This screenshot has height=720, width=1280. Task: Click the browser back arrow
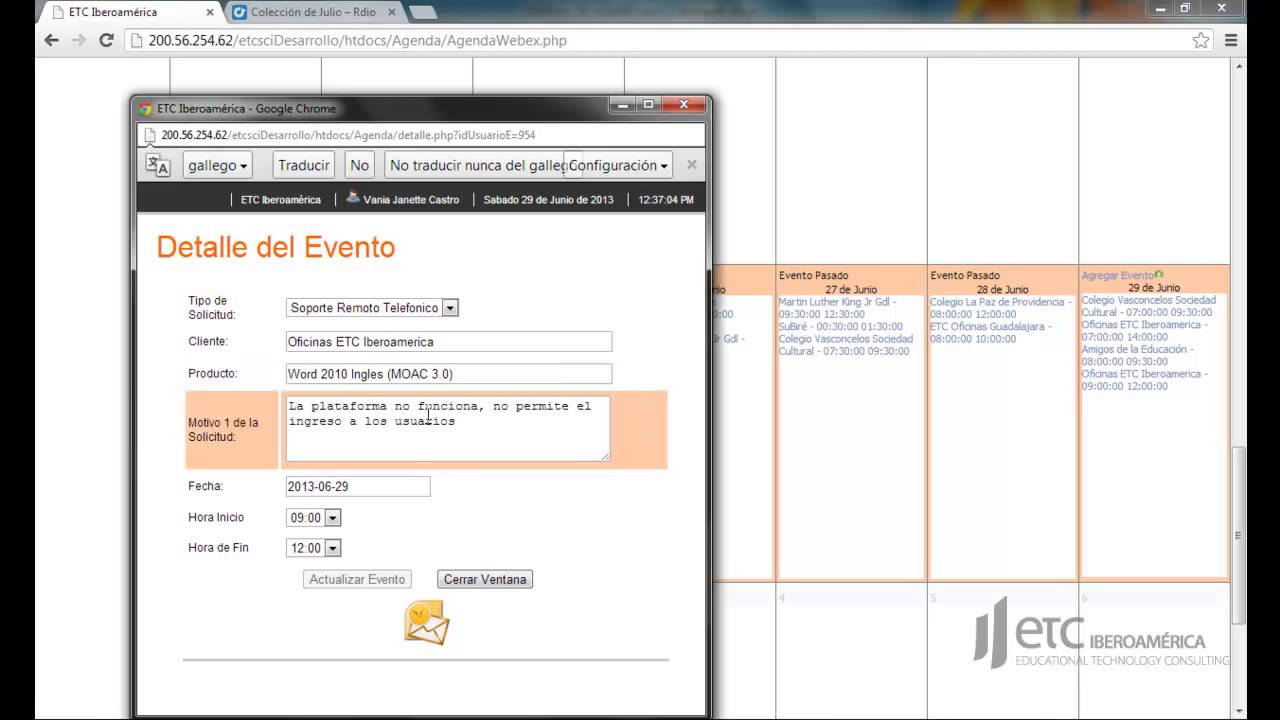pos(52,41)
